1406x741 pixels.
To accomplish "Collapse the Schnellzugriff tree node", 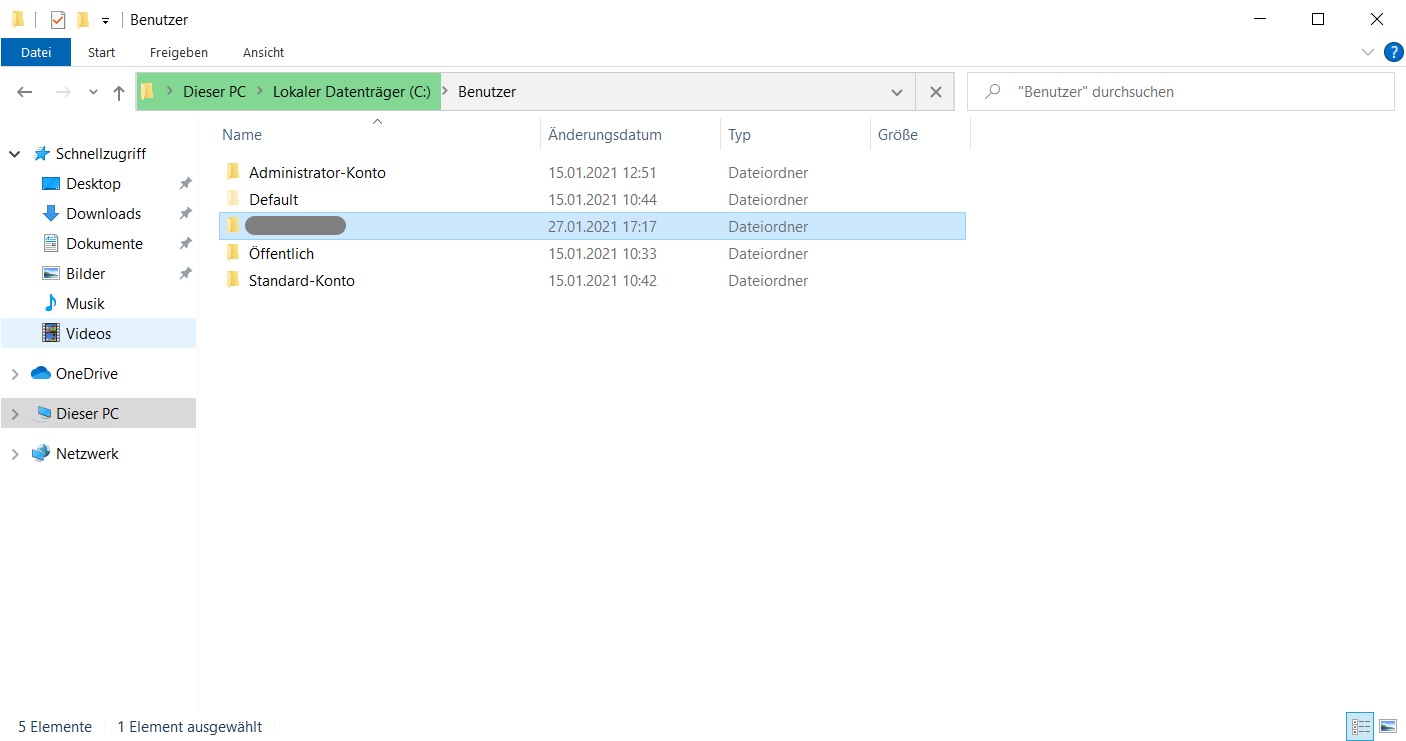I will 15,154.
